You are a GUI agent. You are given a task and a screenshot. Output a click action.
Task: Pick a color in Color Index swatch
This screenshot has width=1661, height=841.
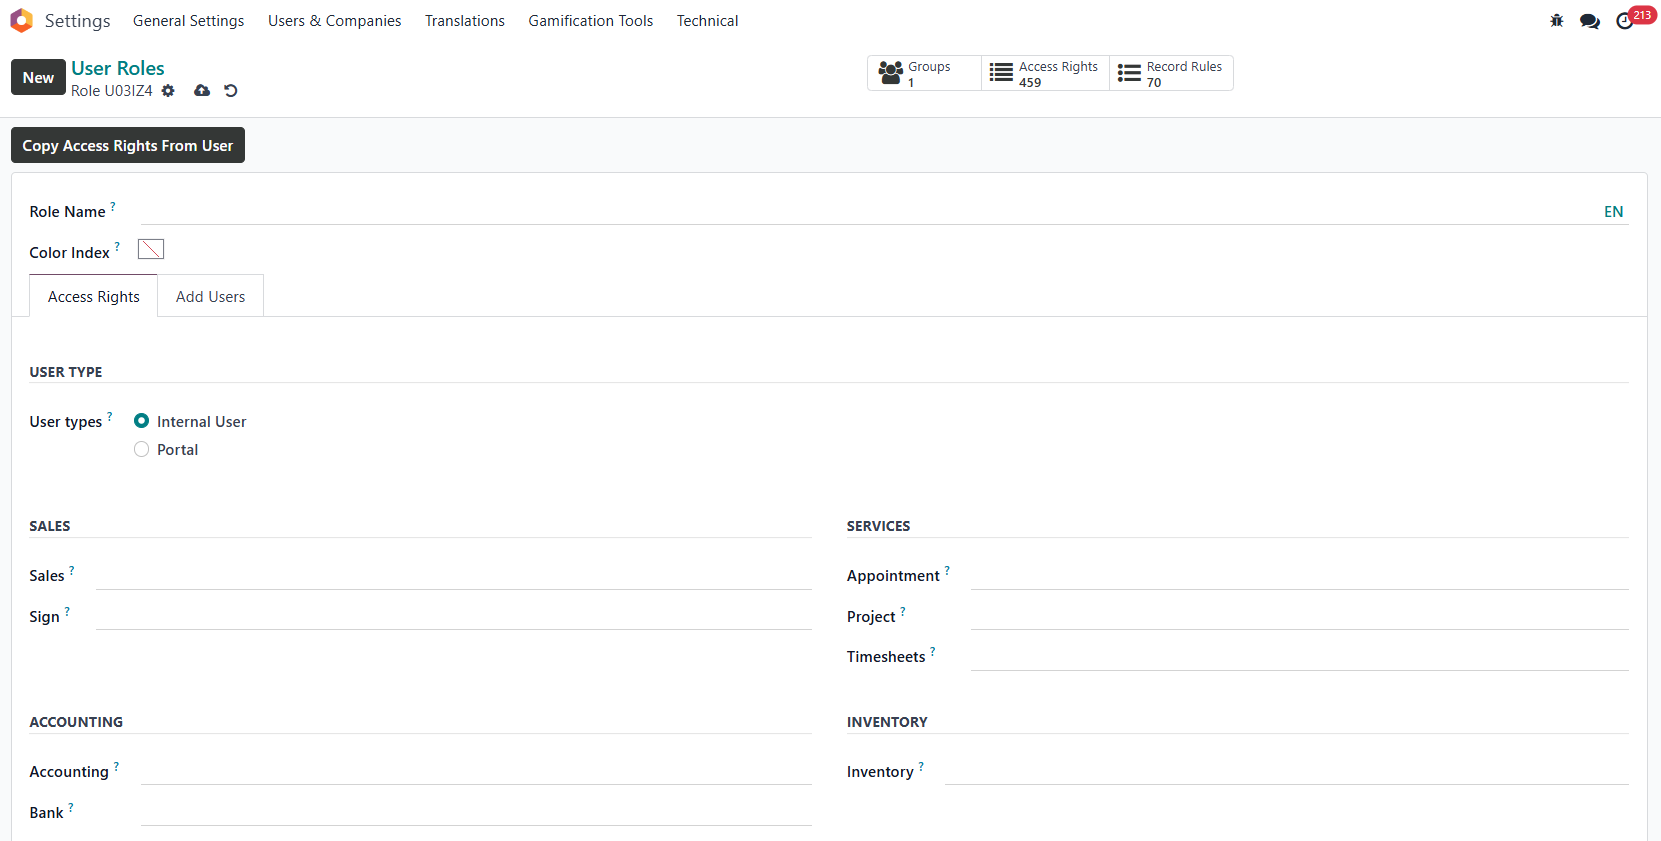151,249
